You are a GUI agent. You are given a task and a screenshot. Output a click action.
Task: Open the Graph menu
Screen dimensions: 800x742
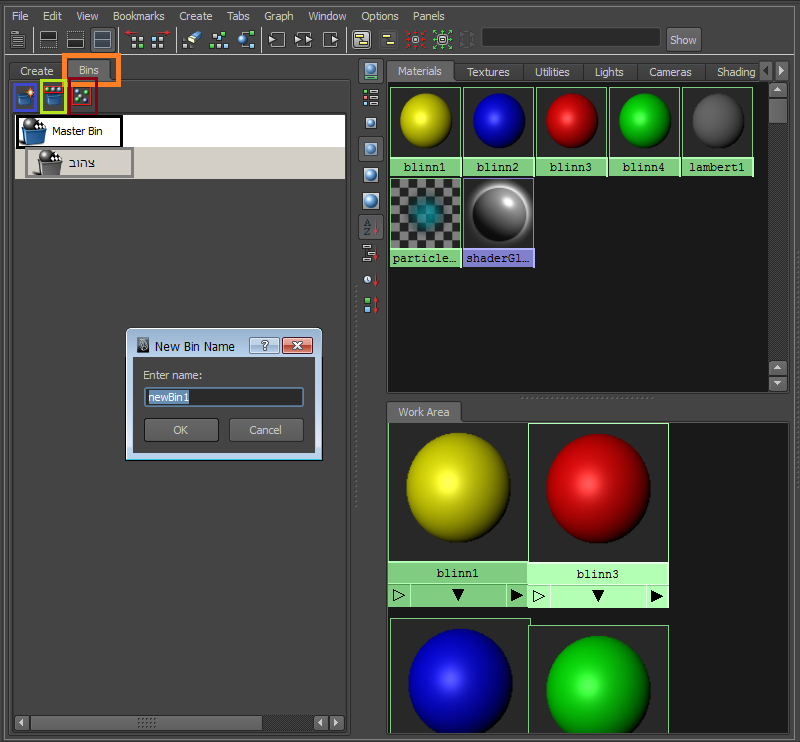278,16
